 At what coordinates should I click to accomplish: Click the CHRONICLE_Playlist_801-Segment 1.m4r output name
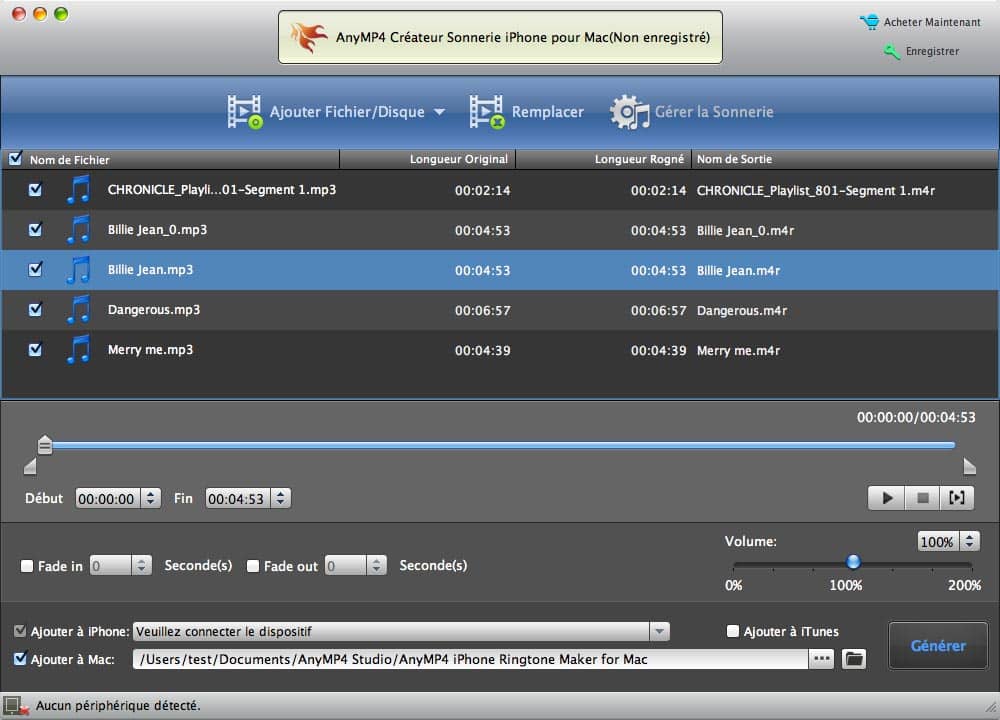[816, 191]
